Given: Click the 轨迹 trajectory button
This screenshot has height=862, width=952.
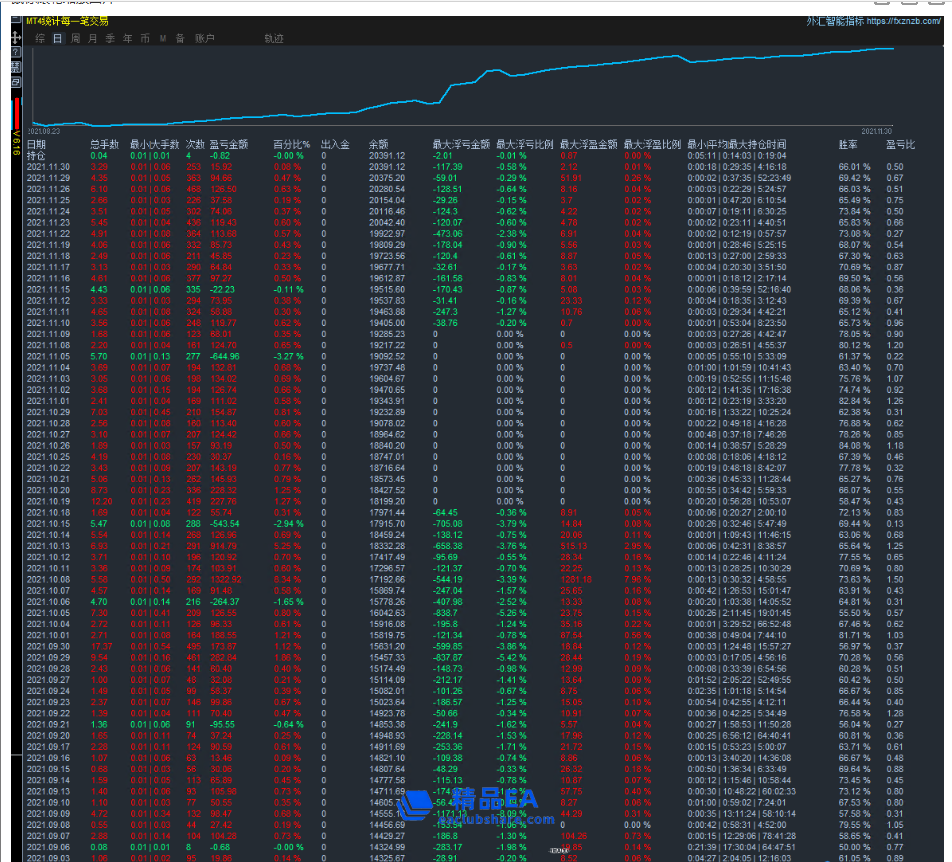Looking at the screenshot, I should (273, 38).
